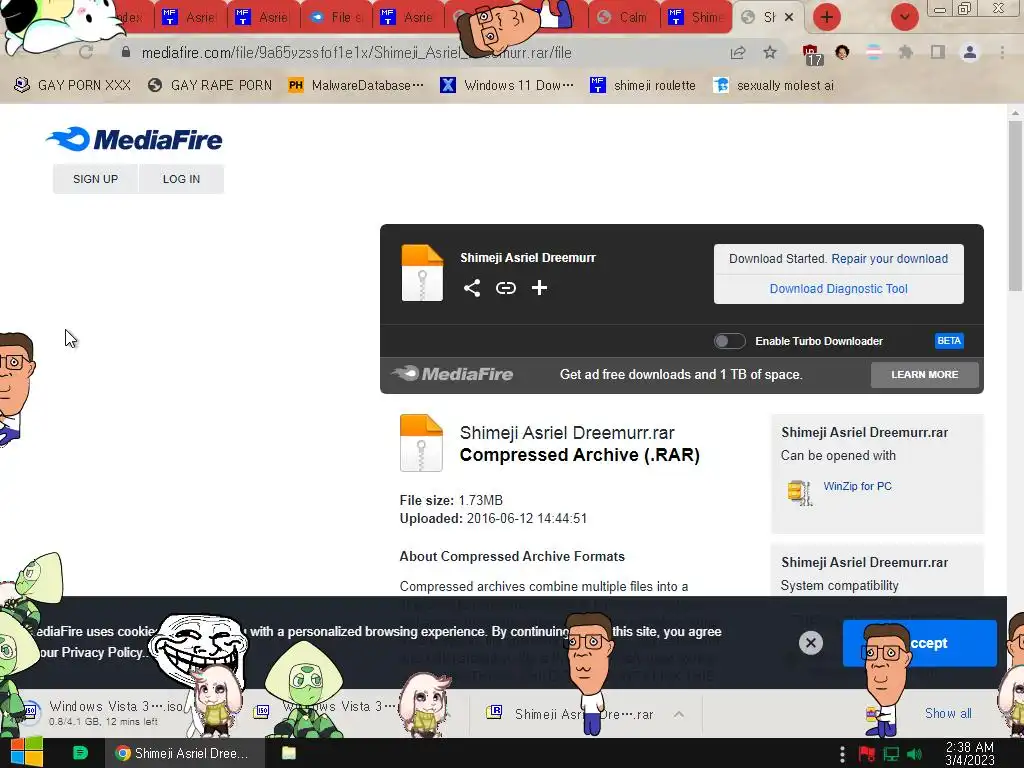Click the WinZip archive icon
This screenshot has width=1024, height=768.
pos(799,492)
